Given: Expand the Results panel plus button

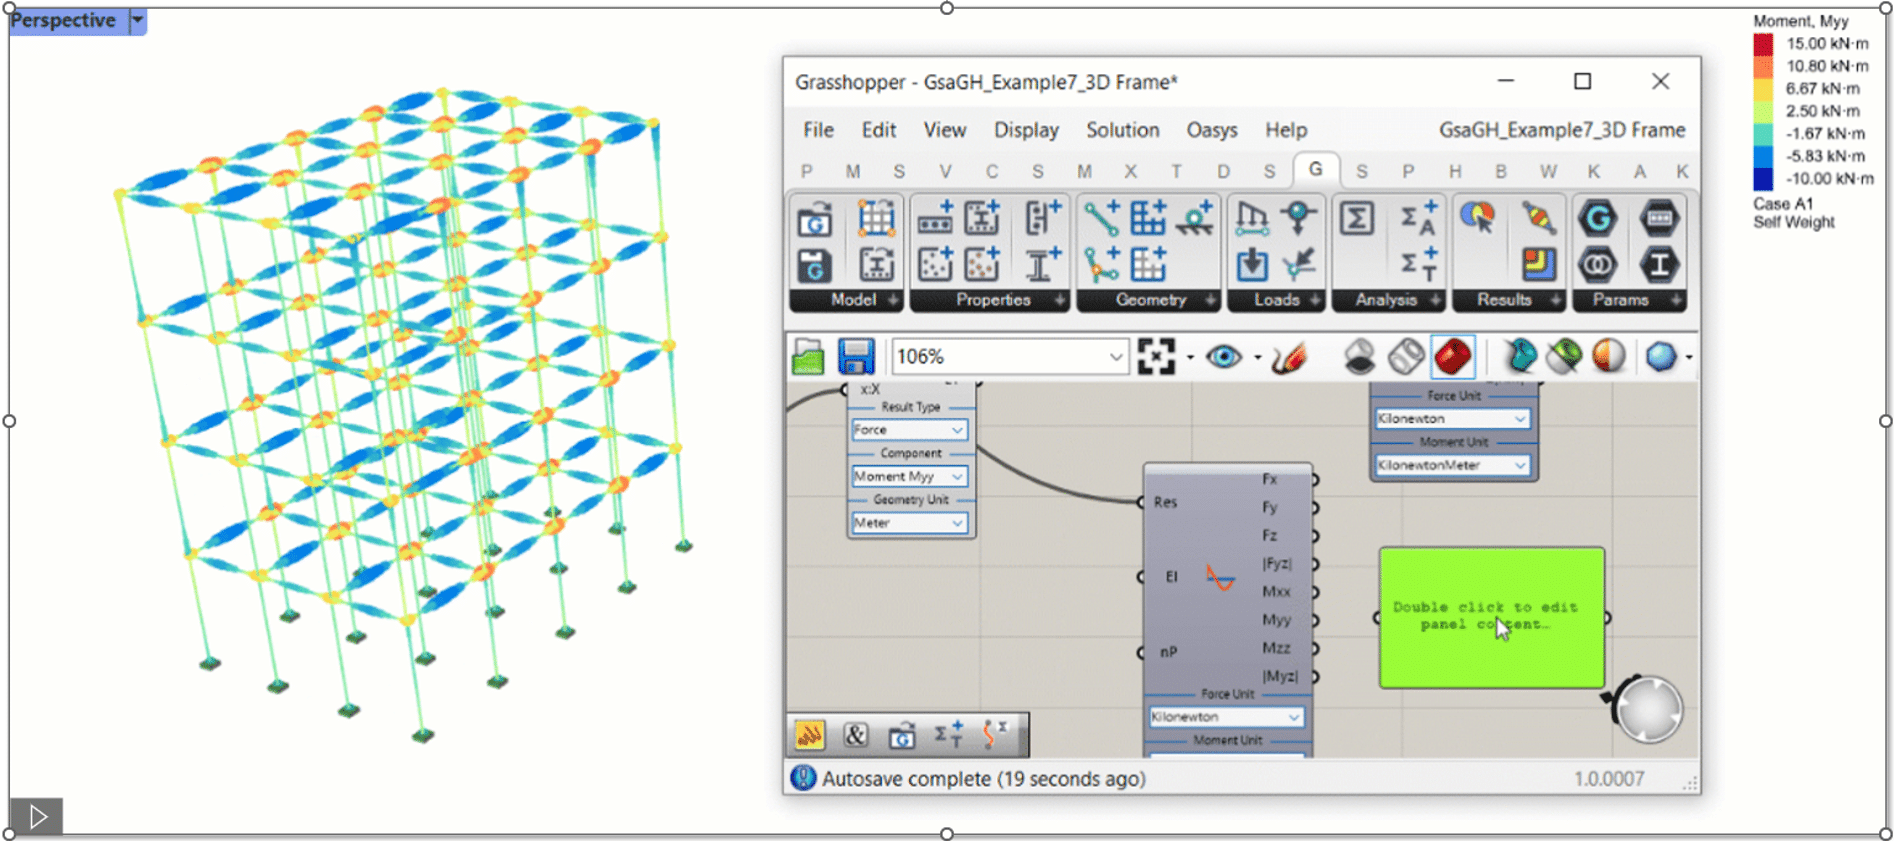Looking at the screenshot, I should point(1555,300).
